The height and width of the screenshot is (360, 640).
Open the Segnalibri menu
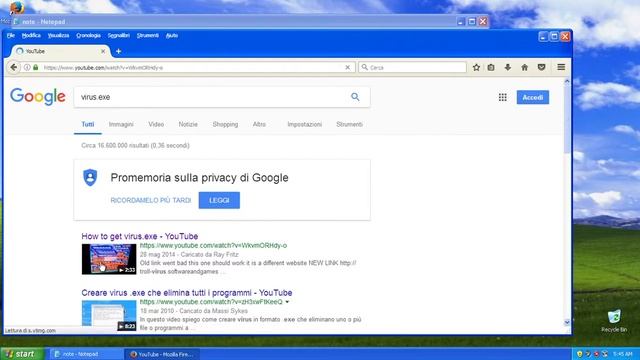119,36
